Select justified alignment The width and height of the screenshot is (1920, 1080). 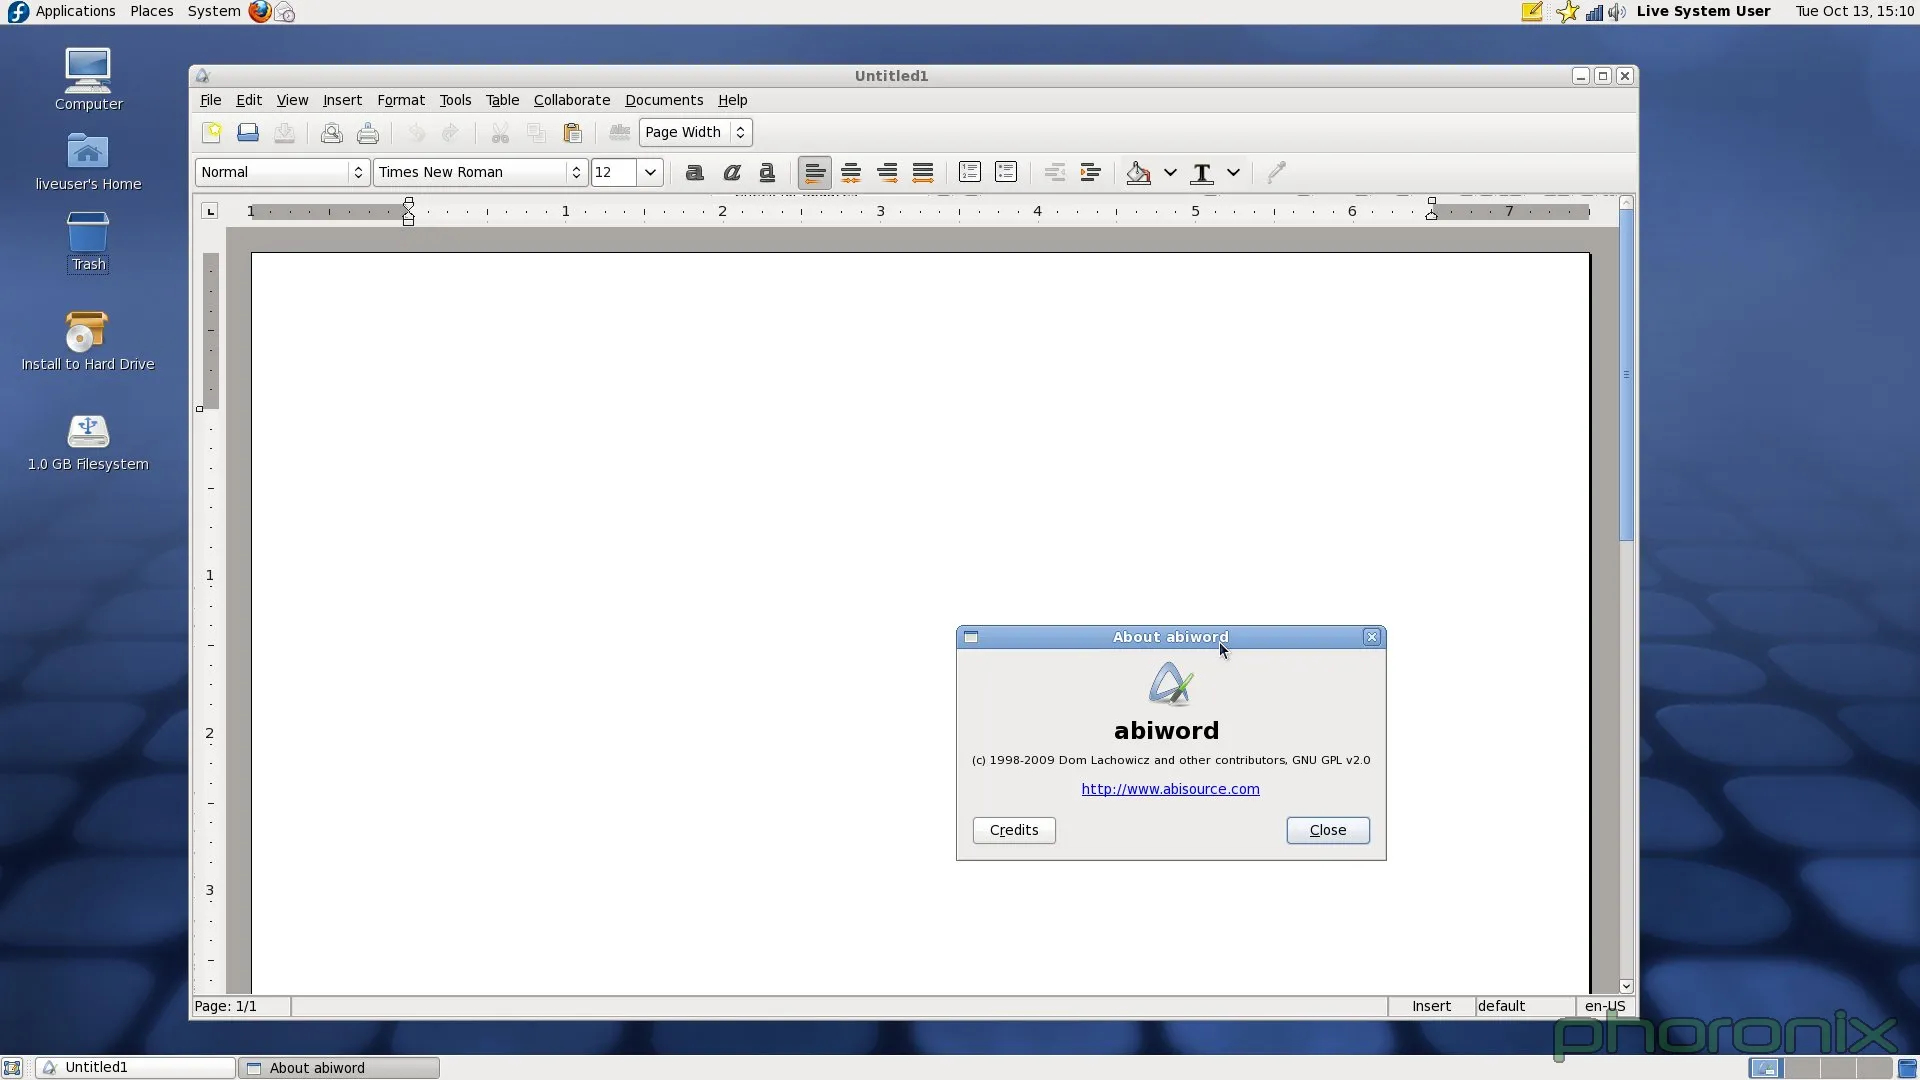click(x=923, y=172)
